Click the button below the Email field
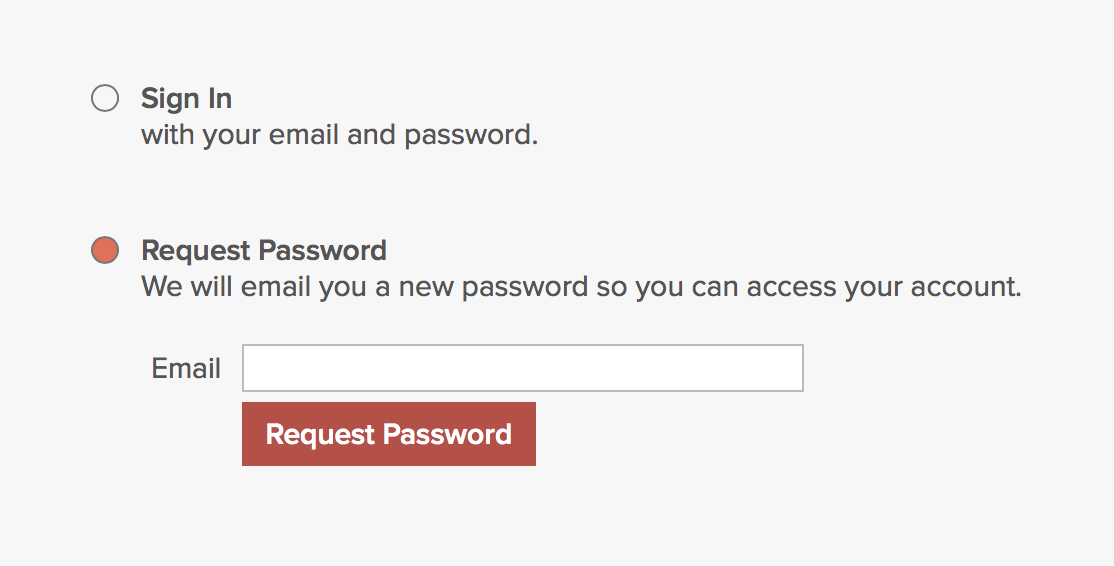 click(x=388, y=434)
